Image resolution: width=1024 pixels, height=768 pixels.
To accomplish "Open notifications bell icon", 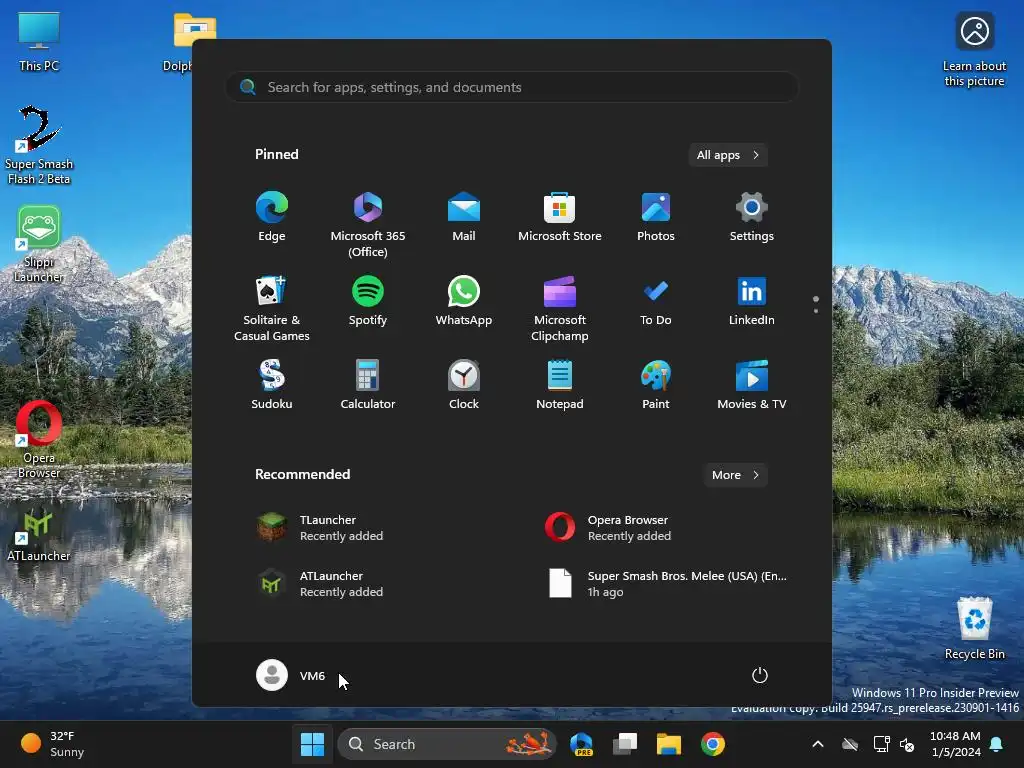I will coord(997,744).
